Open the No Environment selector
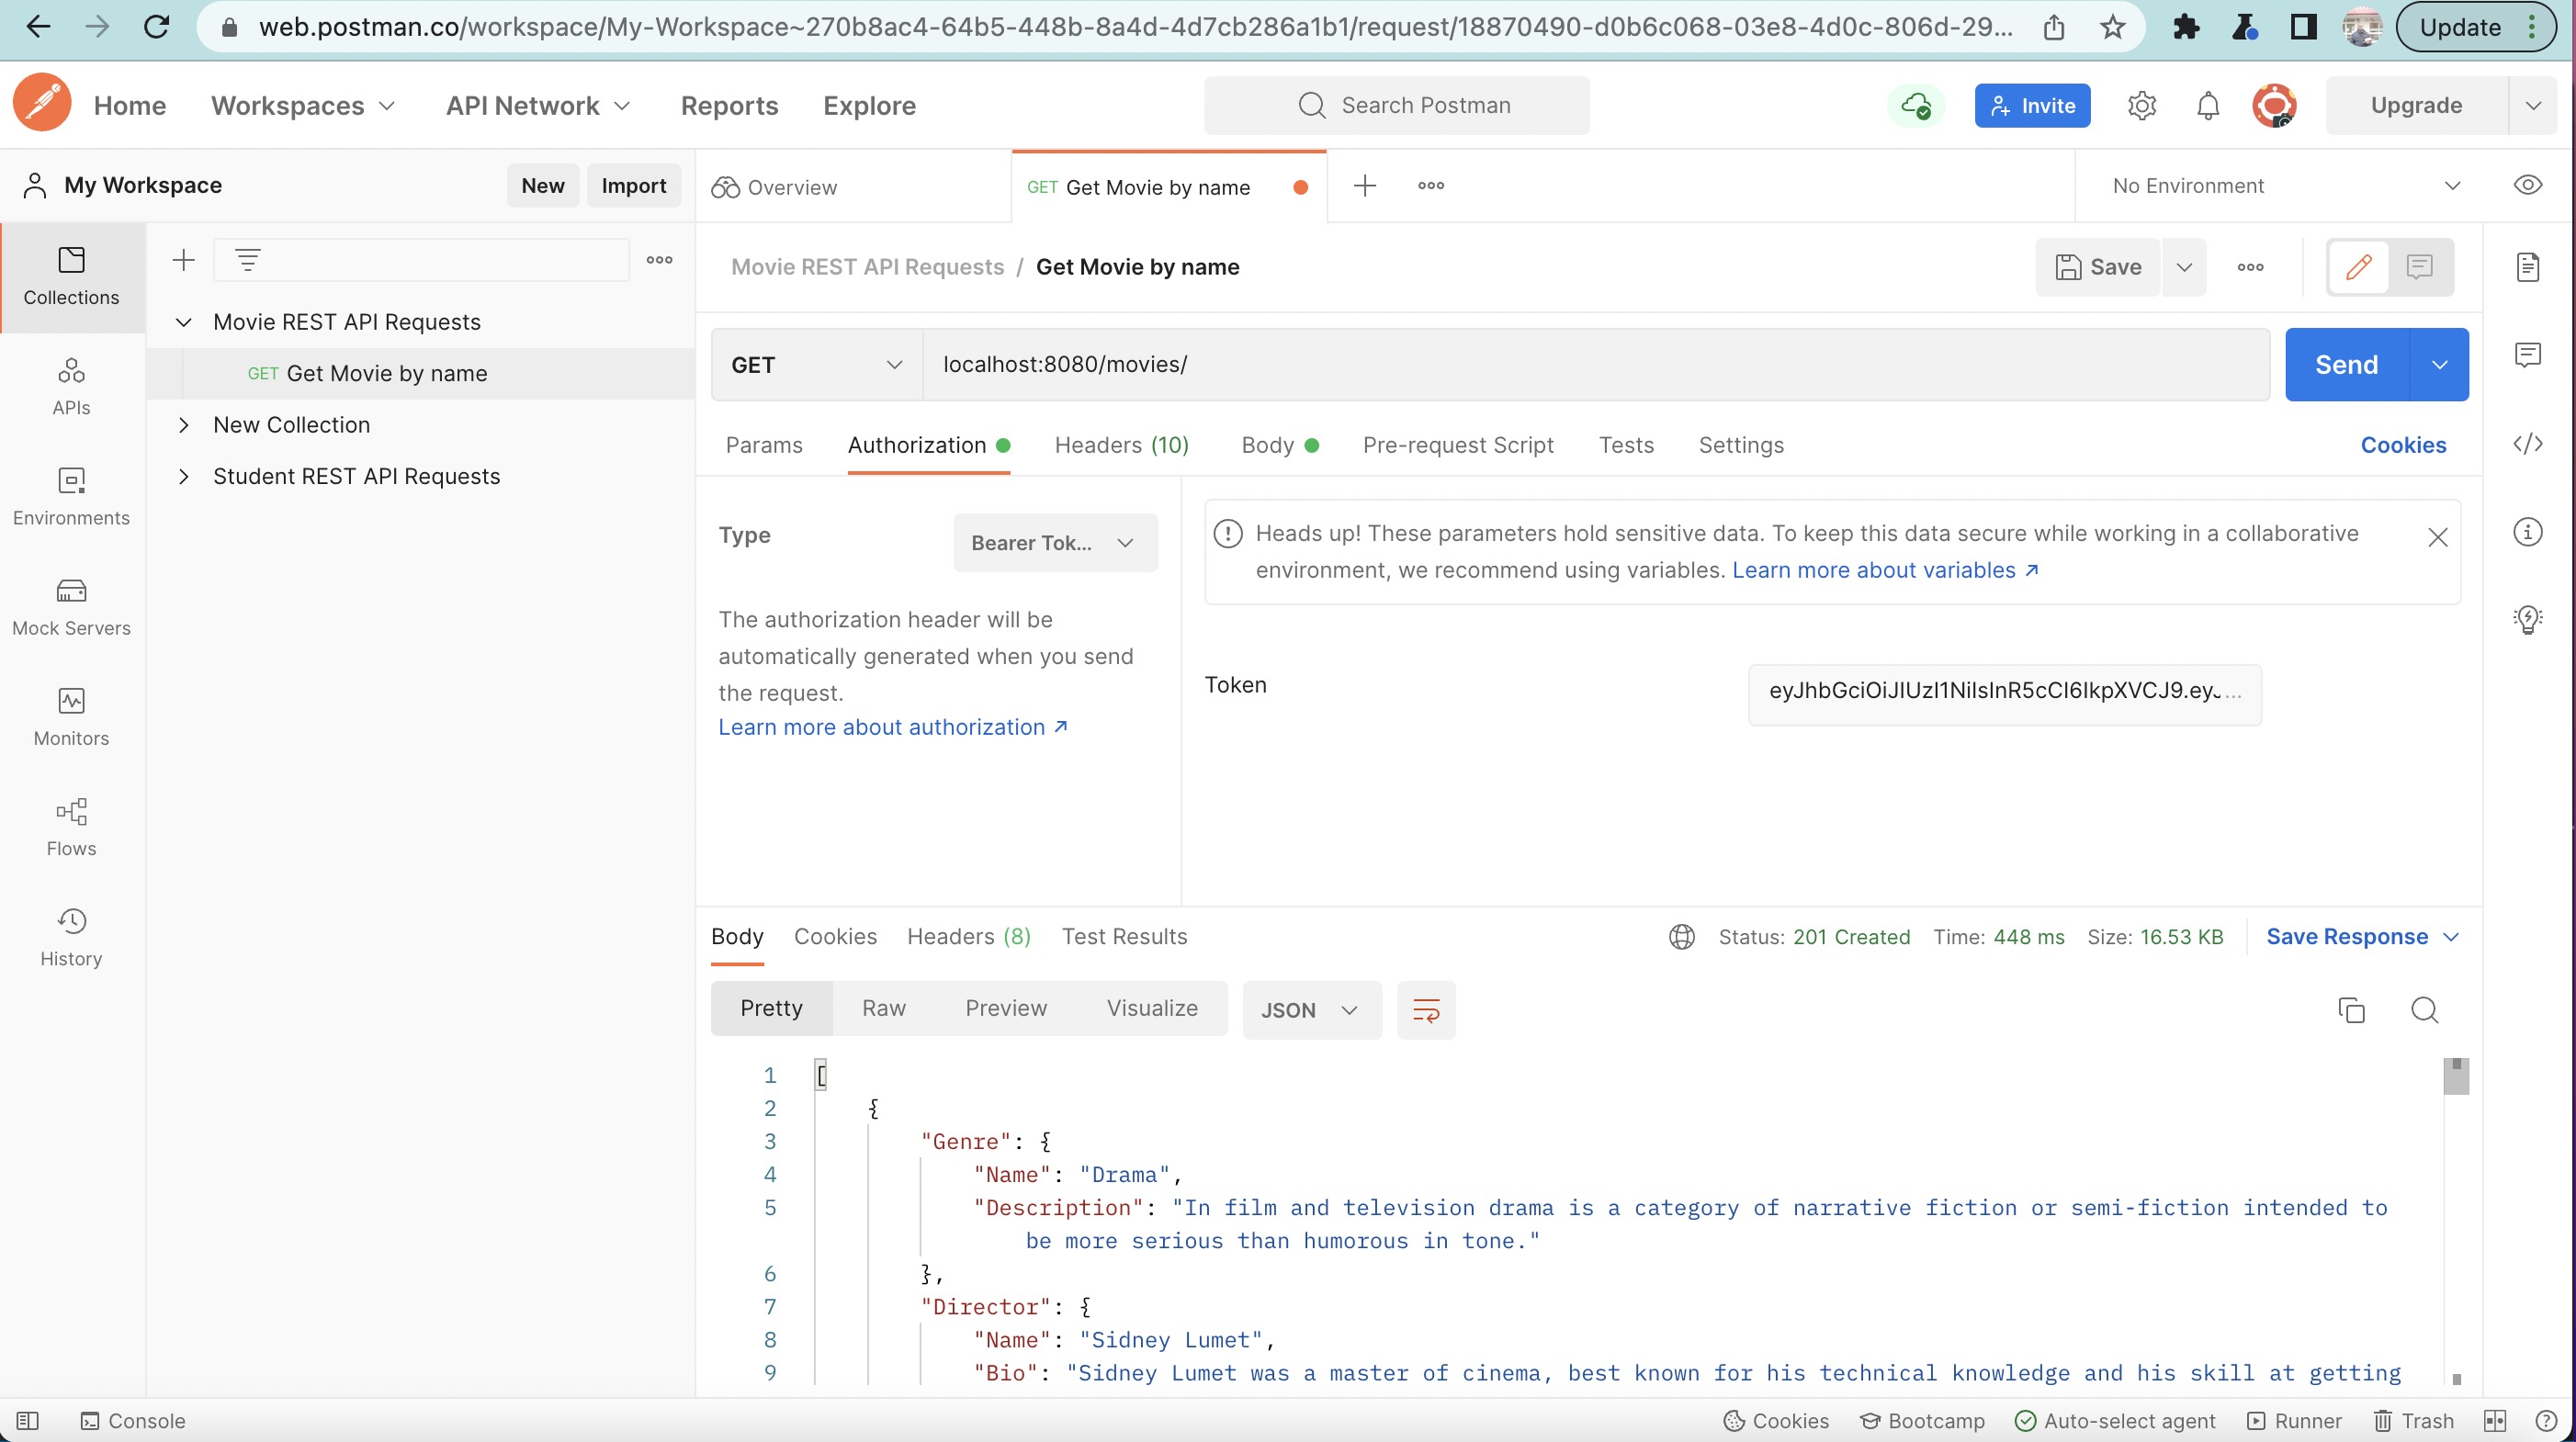The width and height of the screenshot is (2576, 1442). coord(2285,186)
